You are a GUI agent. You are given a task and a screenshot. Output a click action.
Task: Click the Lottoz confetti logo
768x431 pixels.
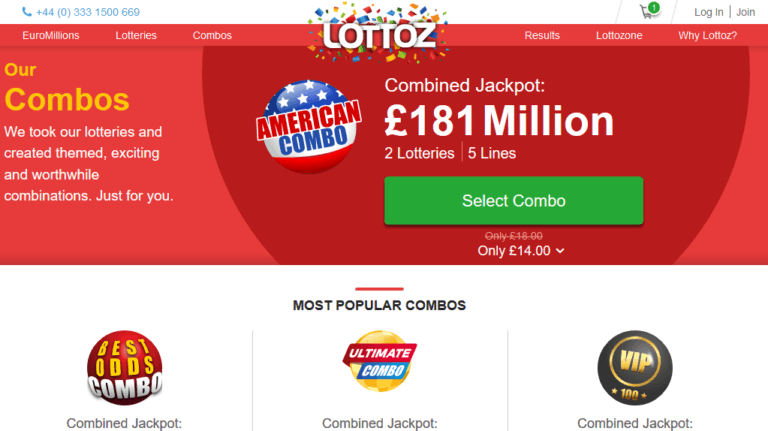379,33
